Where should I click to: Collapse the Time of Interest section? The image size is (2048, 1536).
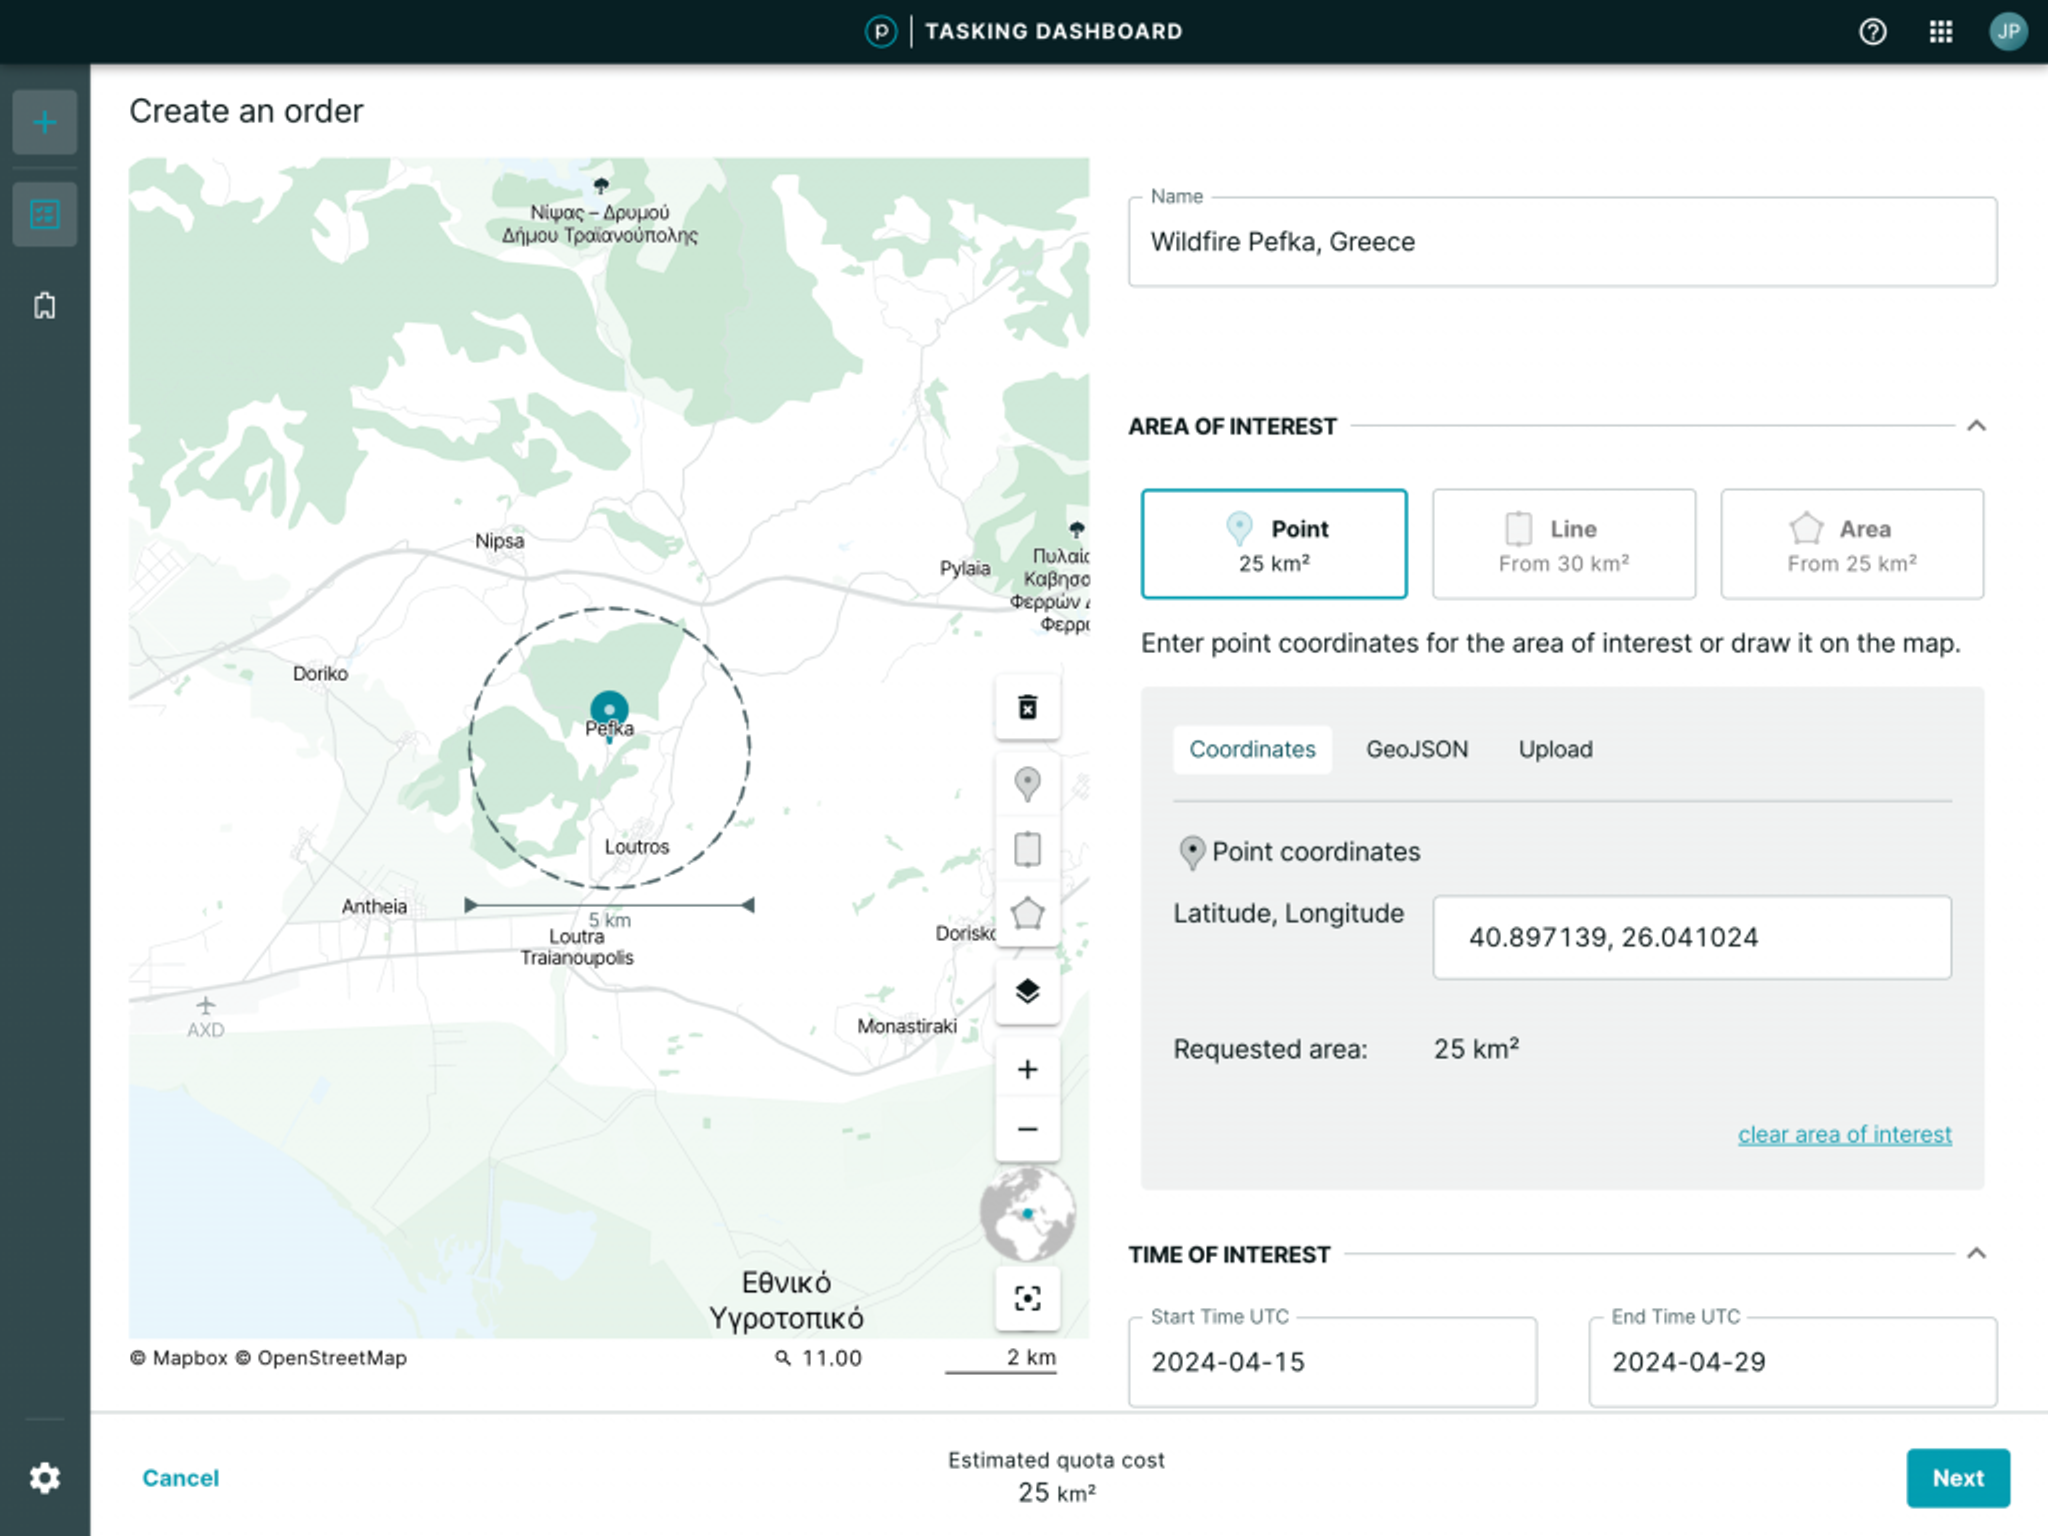1976,1254
